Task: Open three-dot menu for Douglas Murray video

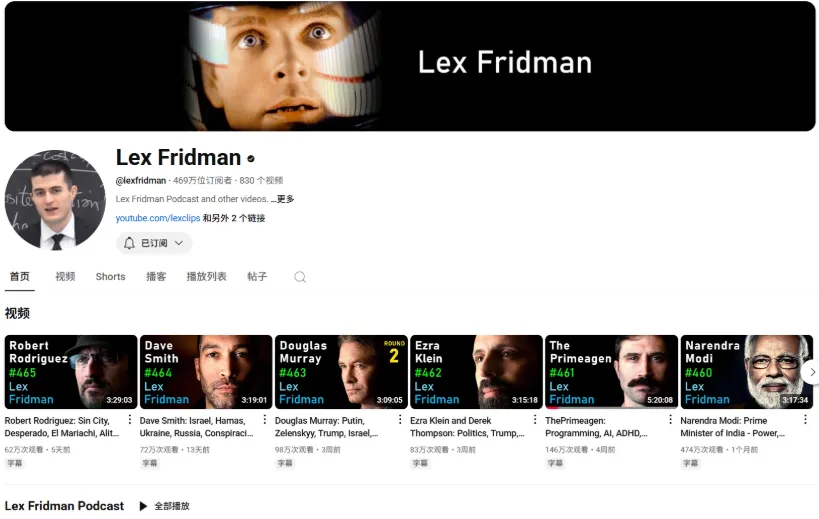Action: point(400,419)
